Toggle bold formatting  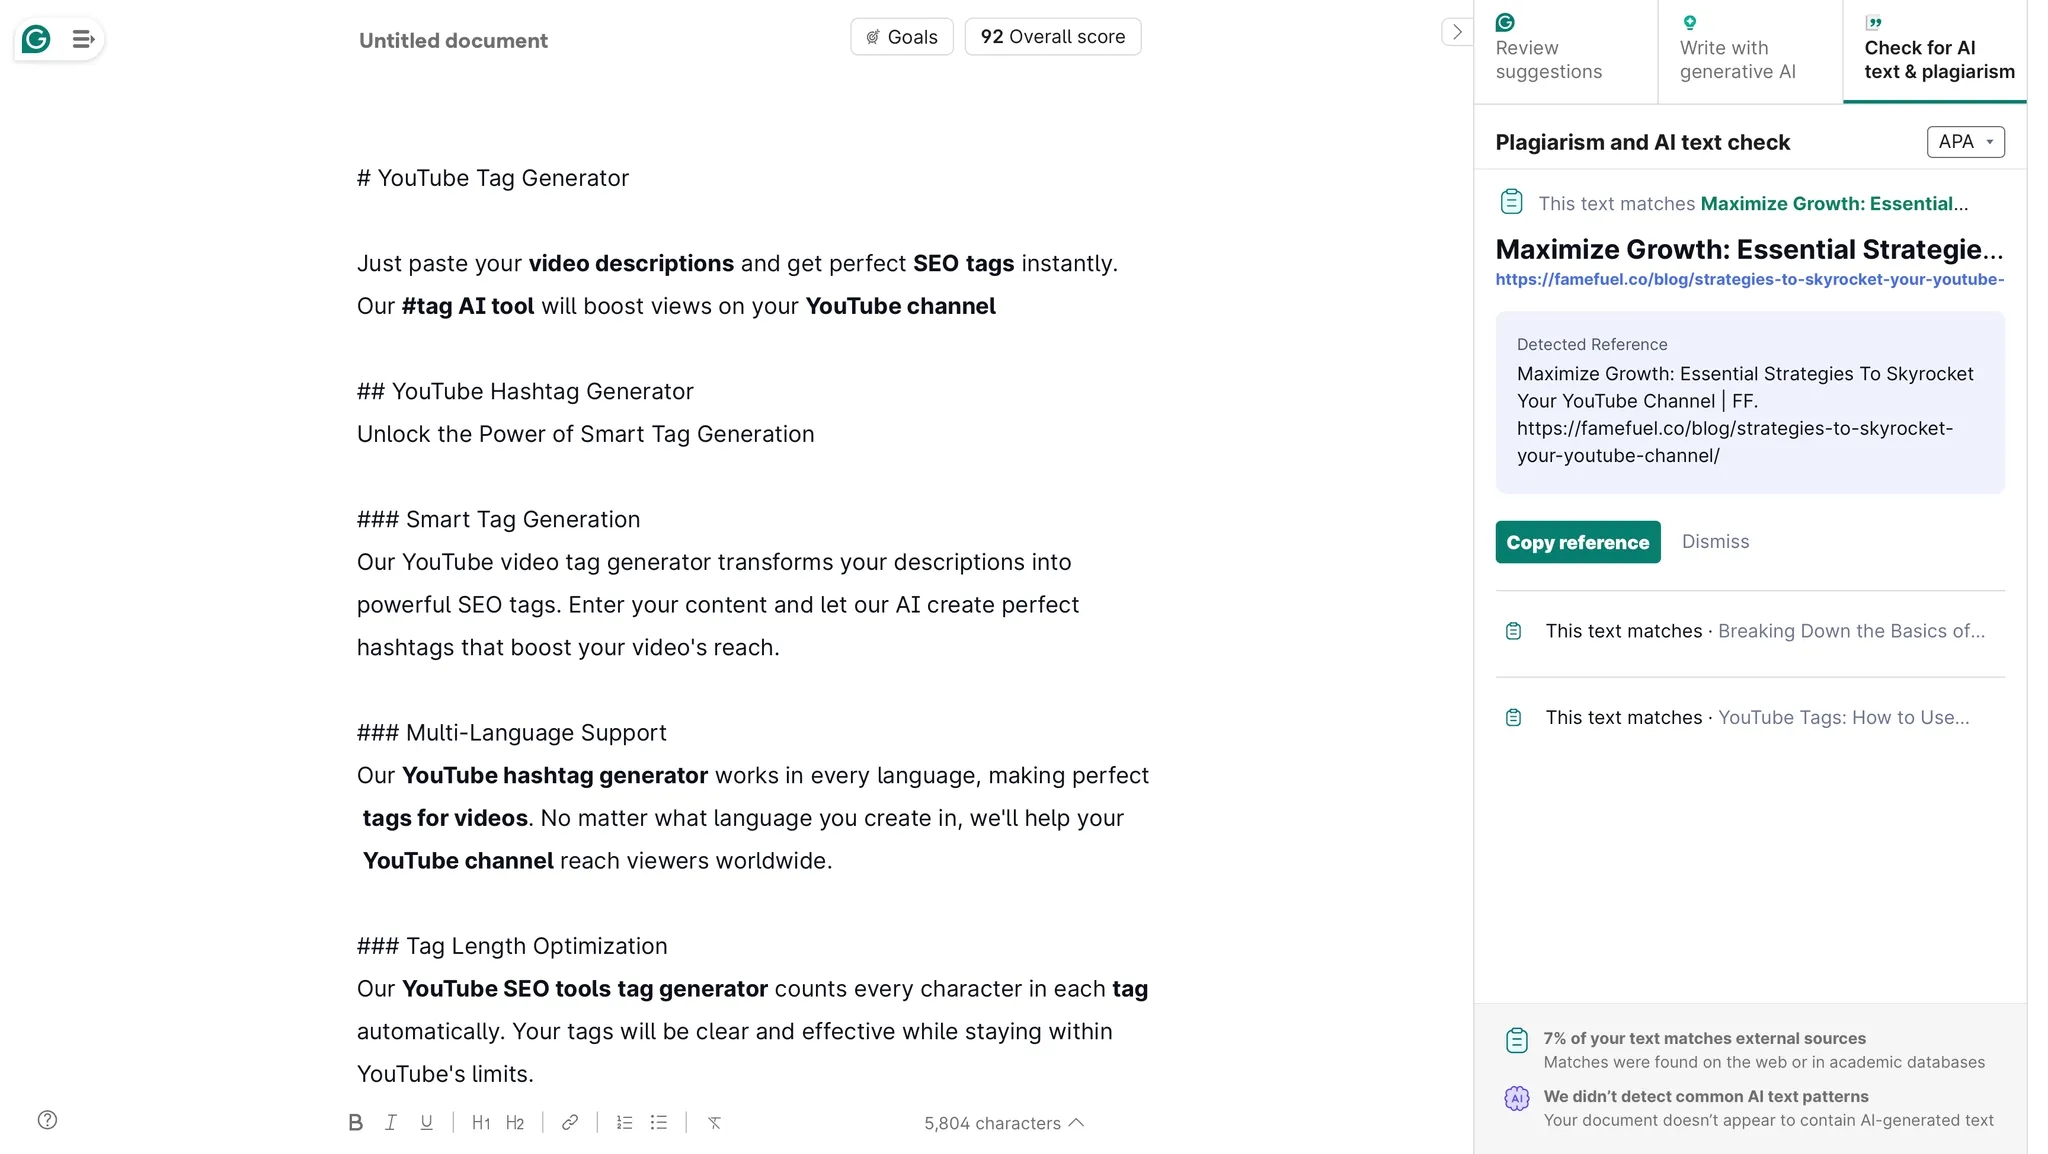(x=355, y=1122)
